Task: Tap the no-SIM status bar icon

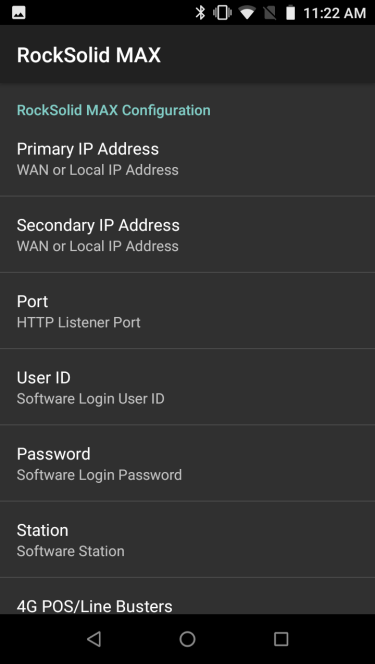Action: (269, 13)
